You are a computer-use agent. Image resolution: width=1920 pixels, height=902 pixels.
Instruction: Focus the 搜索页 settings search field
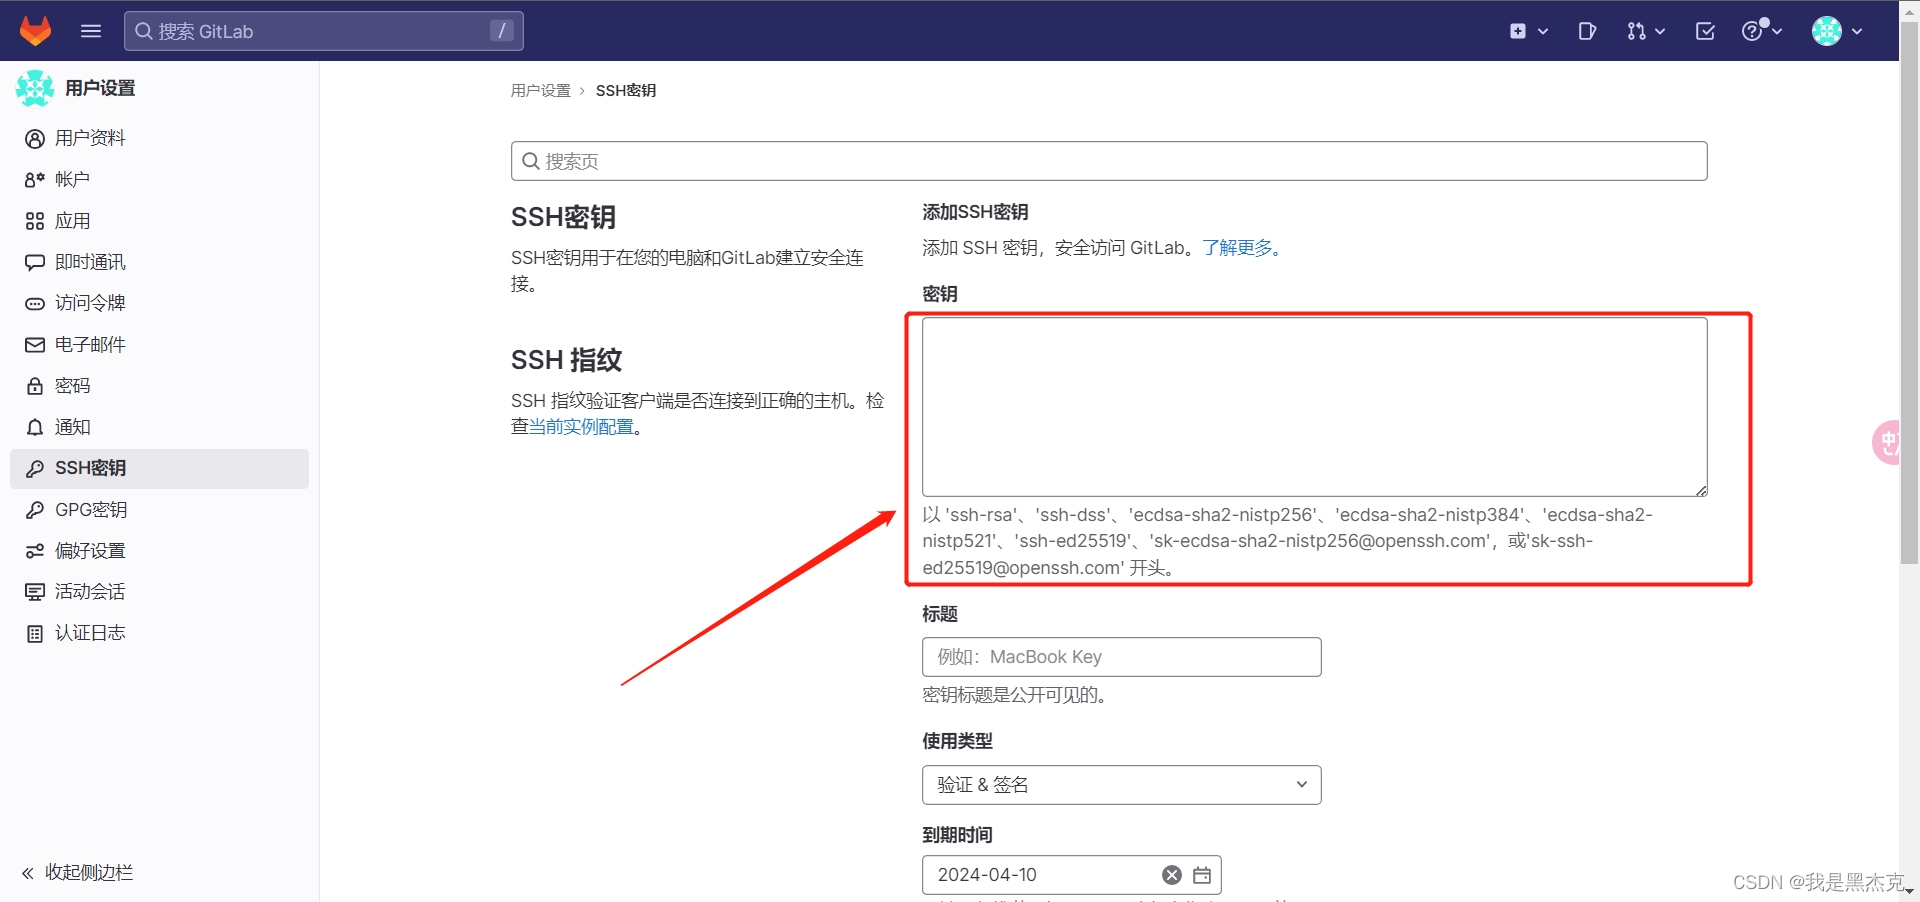tap(1109, 161)
